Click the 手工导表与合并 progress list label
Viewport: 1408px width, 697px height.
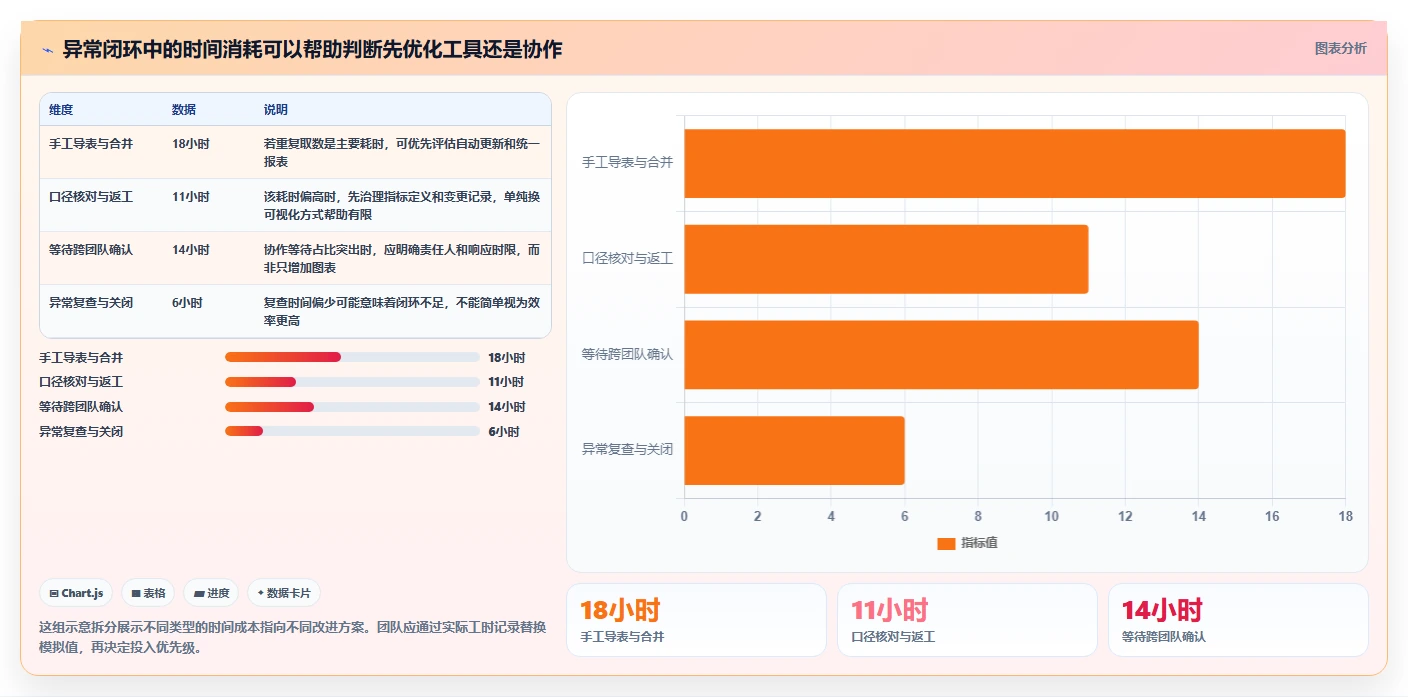[x=81, y=358]
